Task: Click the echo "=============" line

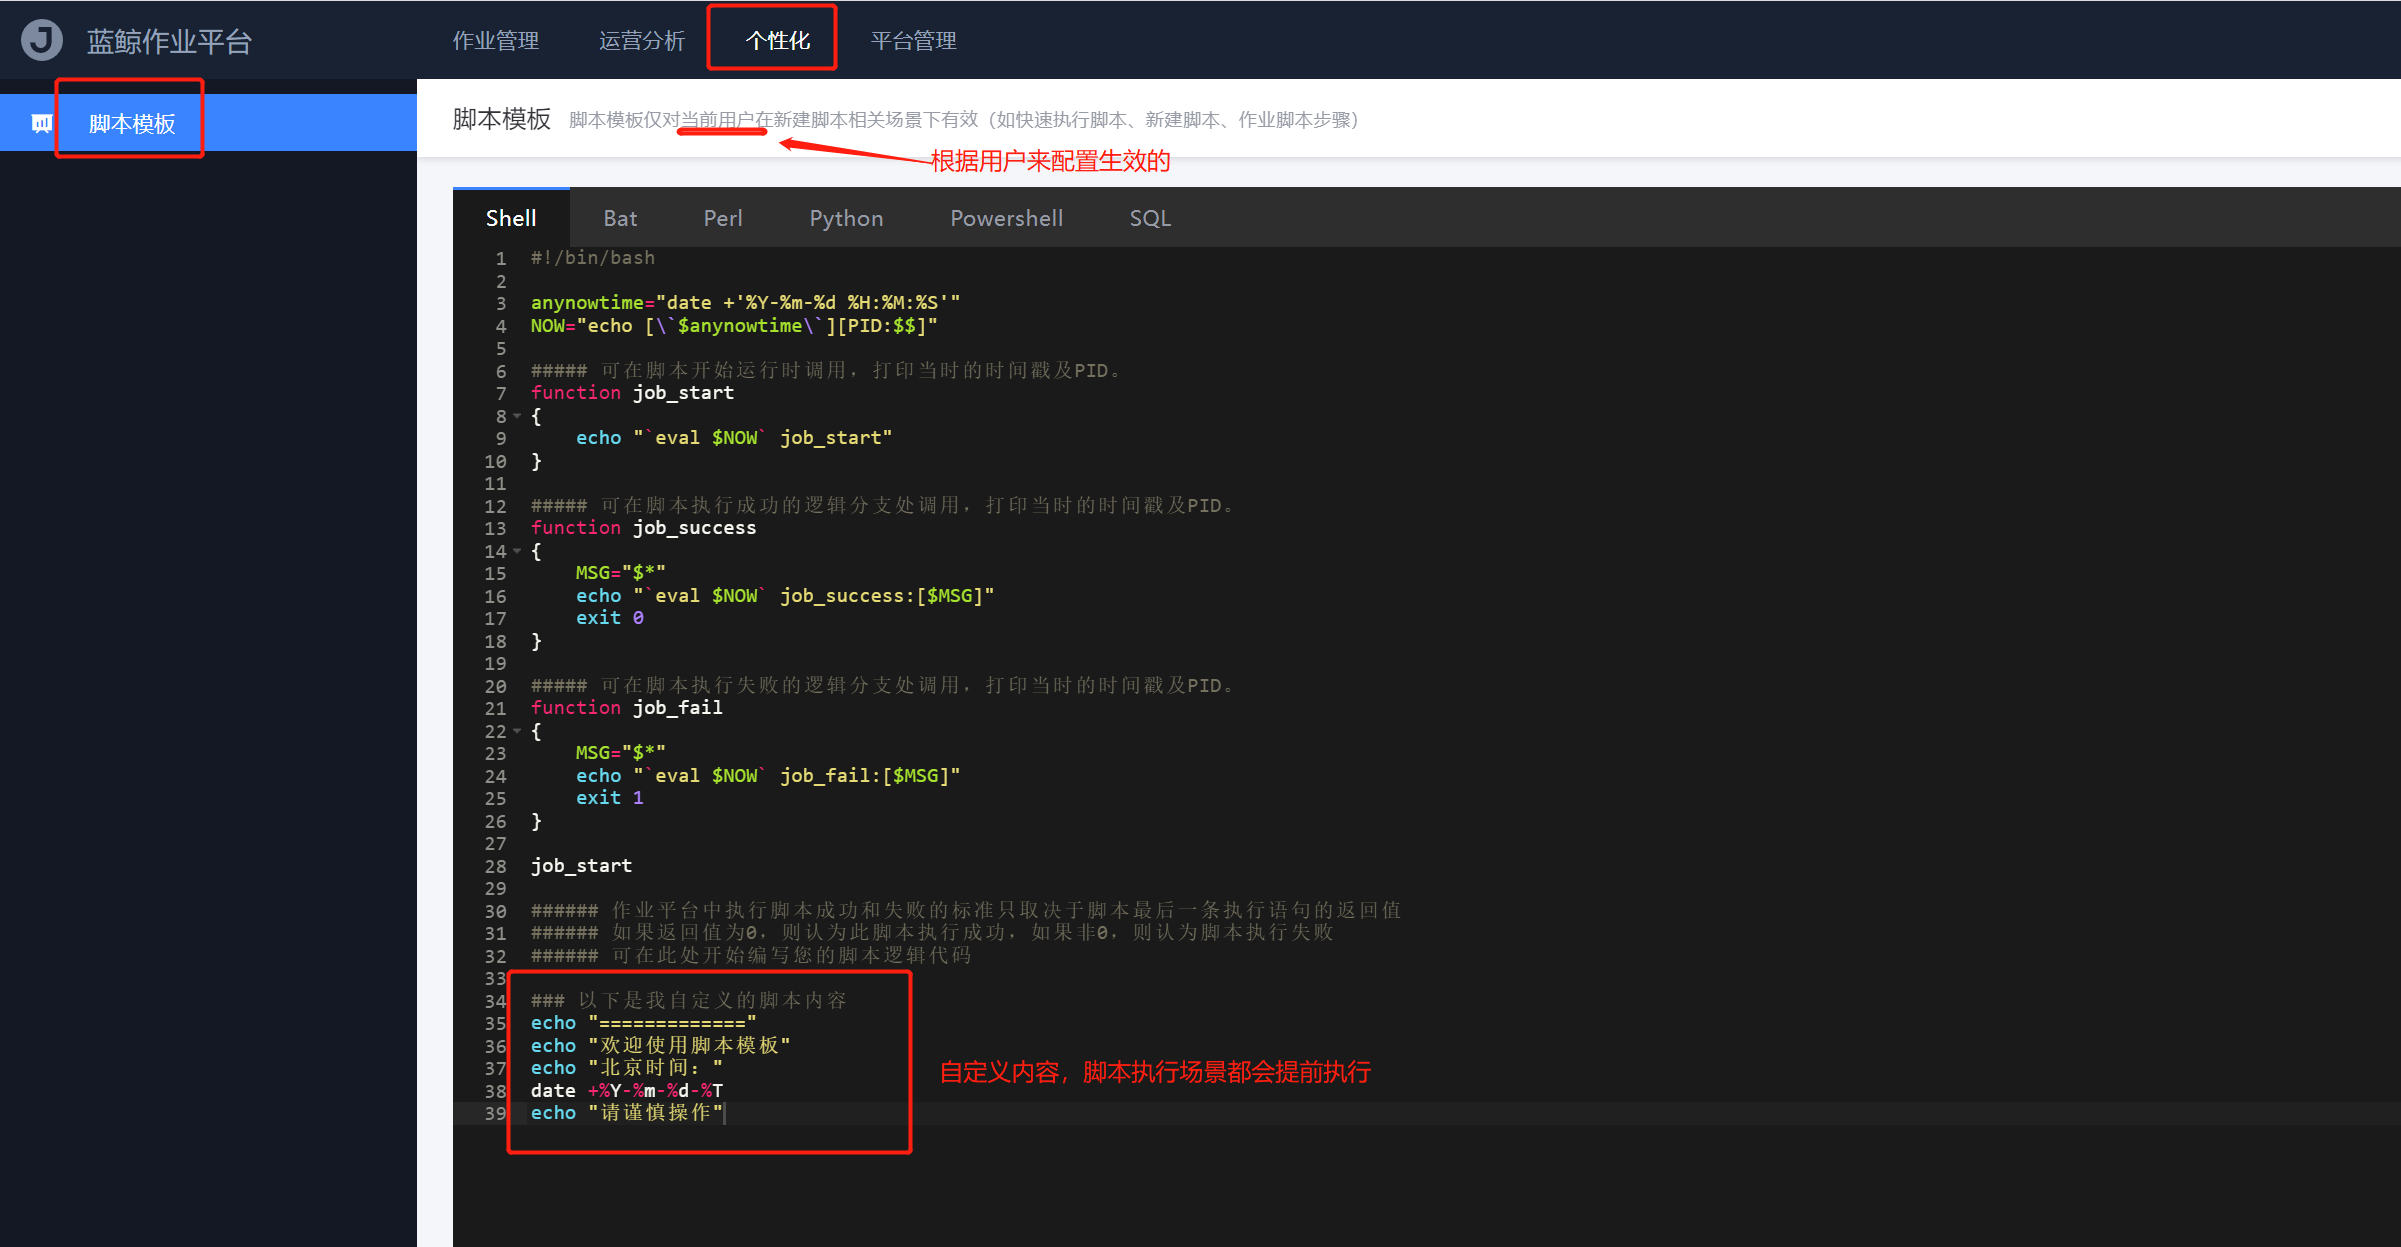Action: [643, 1023]
